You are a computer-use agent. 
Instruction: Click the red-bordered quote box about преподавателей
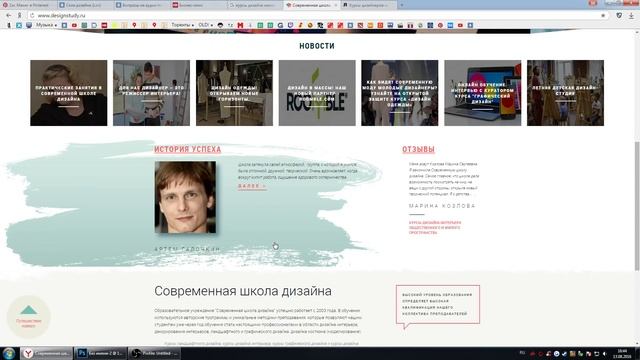tap(438, 304)
